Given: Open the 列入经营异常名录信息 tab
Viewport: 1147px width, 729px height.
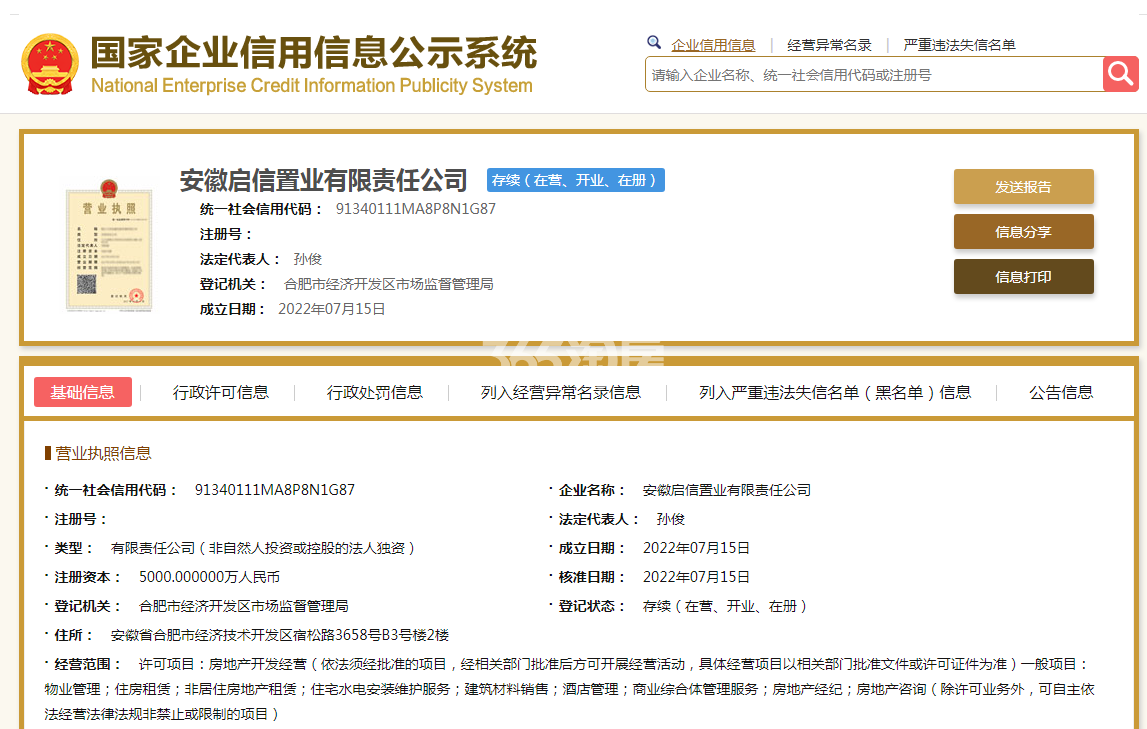Looking at the screenshot, I should click(x=560, y=393).
